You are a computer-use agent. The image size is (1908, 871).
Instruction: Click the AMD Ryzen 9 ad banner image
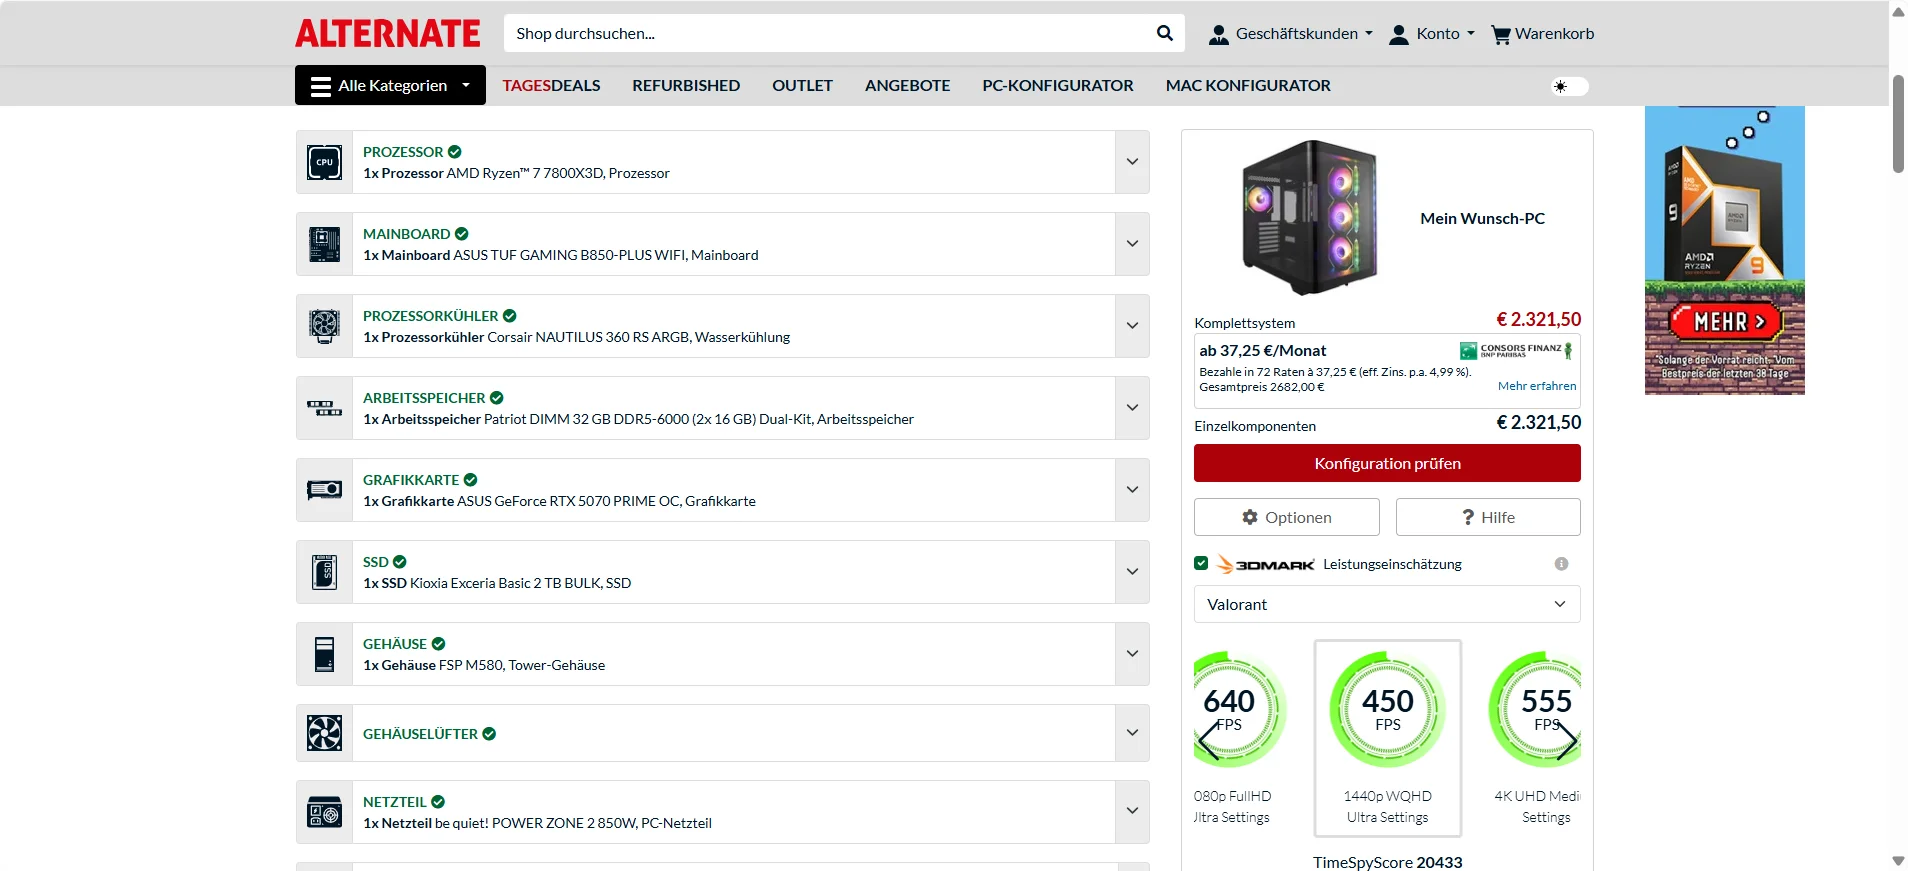pyautogui.click(x=1725, y=250)
